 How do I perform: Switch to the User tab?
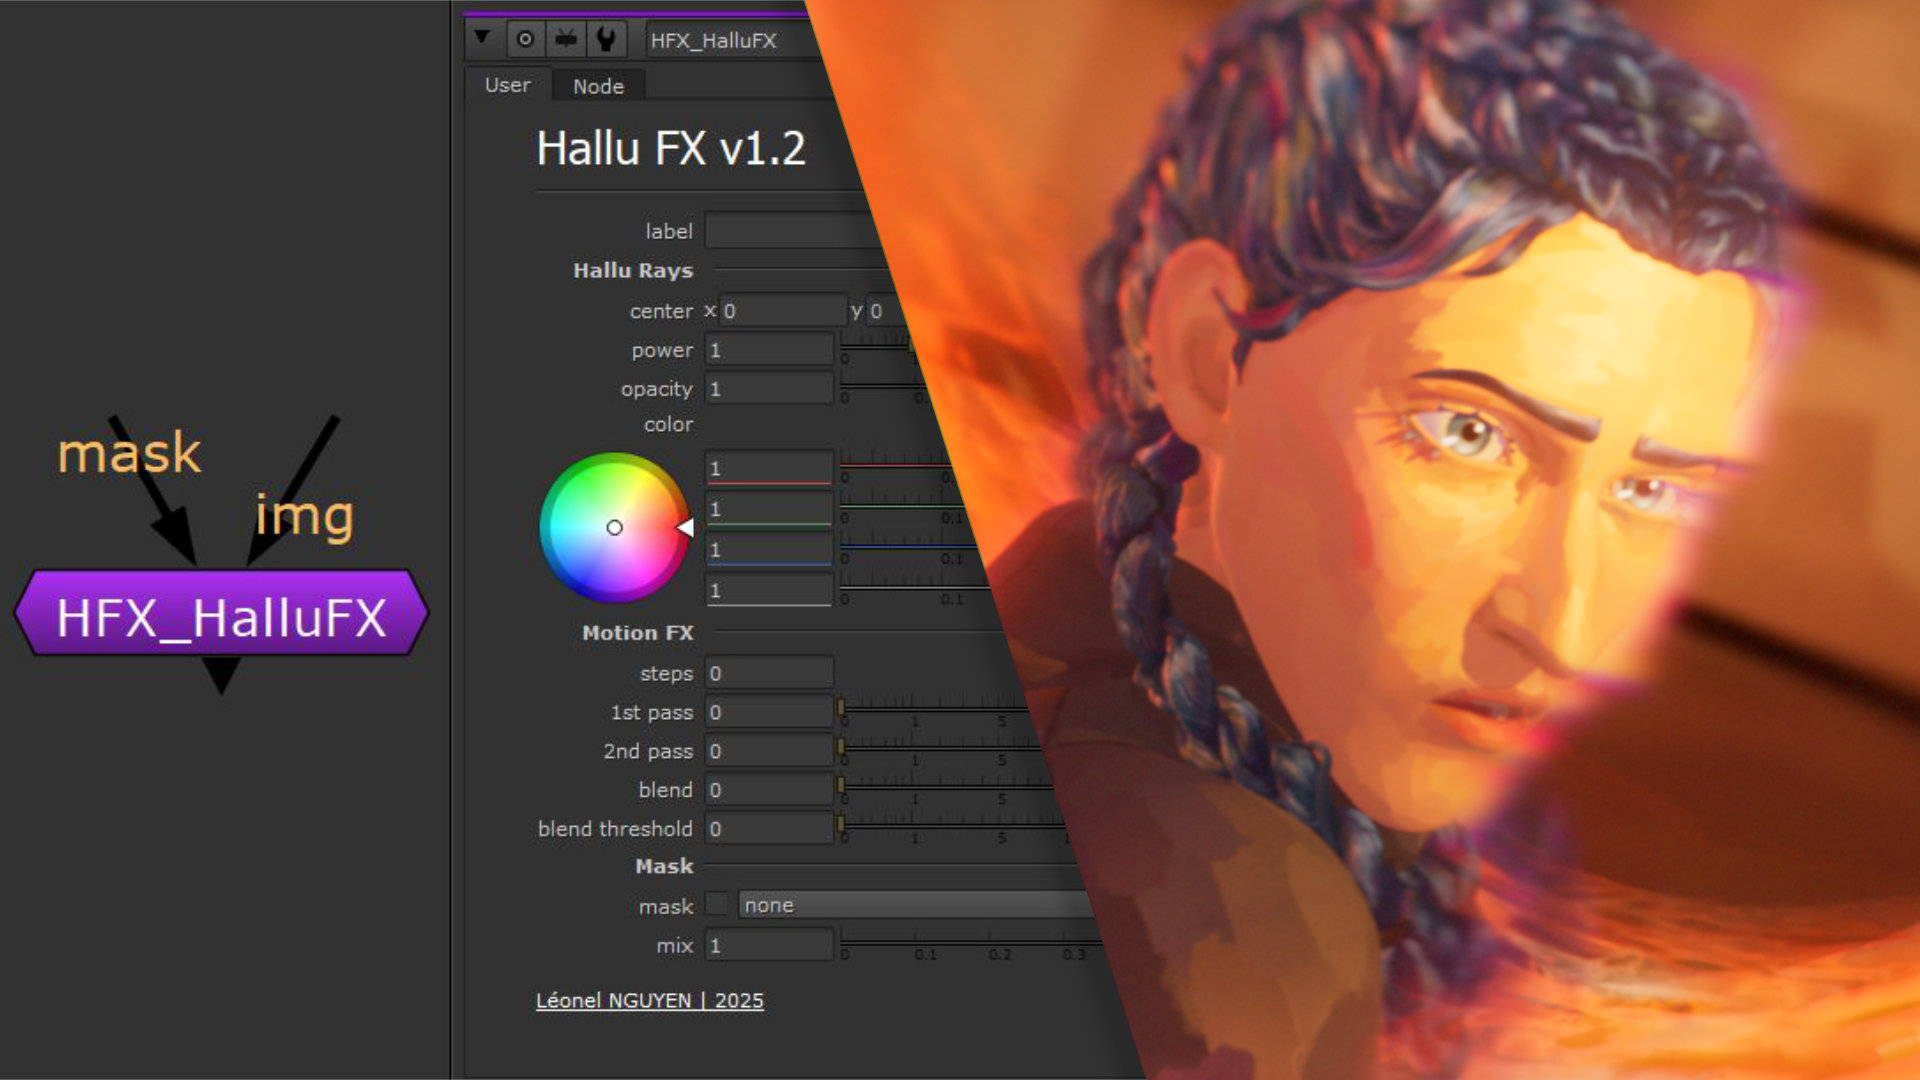click(x=507, y=86)
